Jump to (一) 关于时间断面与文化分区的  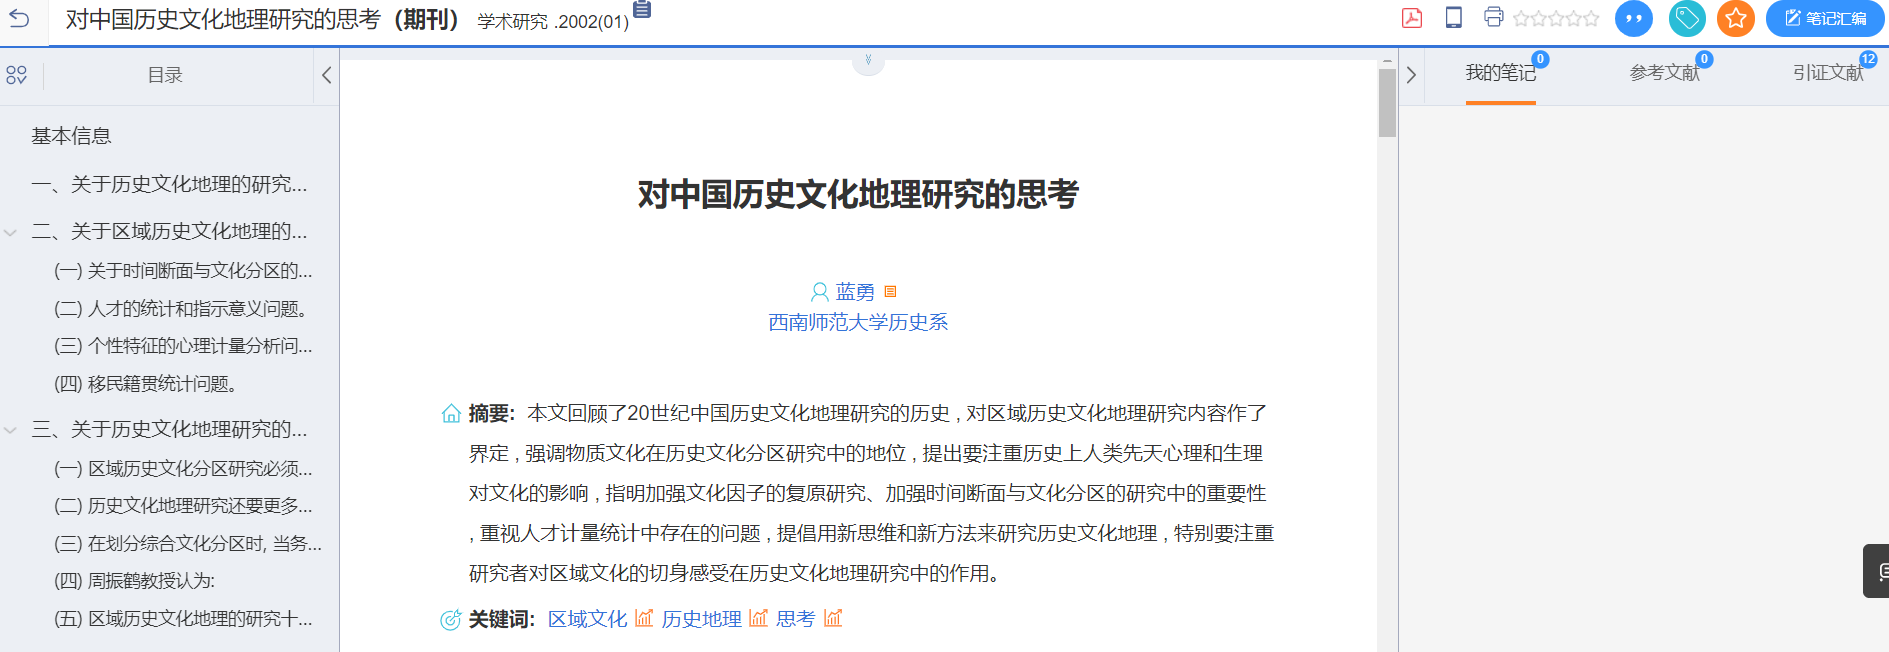tap(183, 271)
